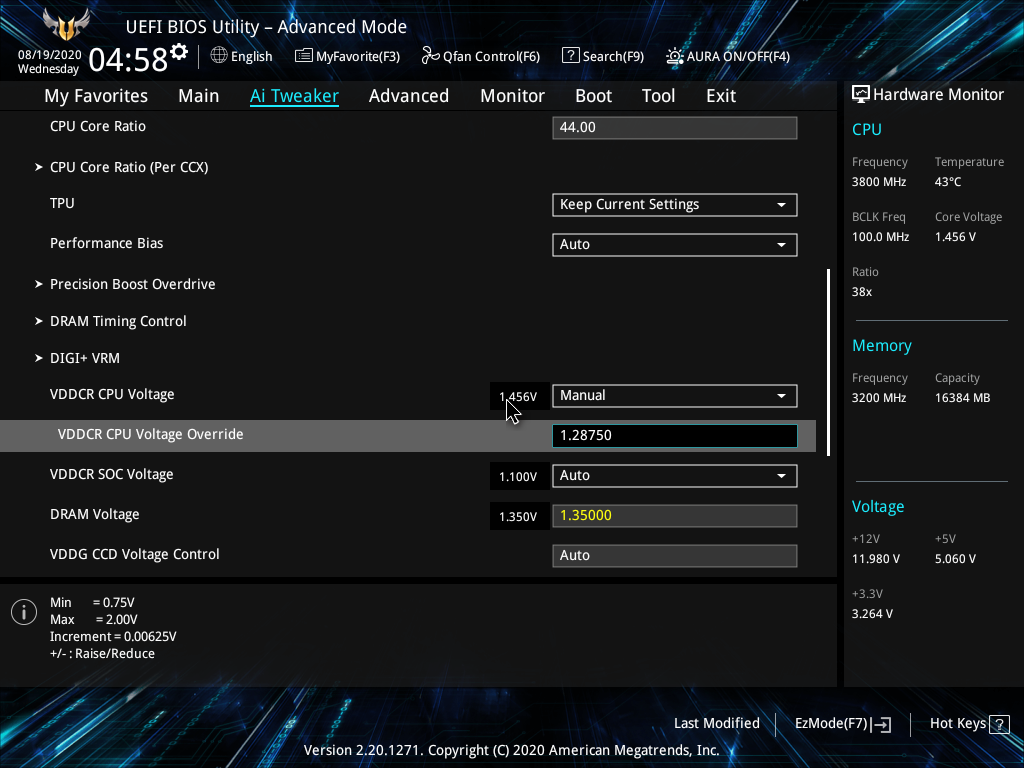Expand DRAM Timing Control submenu
This screenshot has height=768, width=1024.
pos(118,321)
